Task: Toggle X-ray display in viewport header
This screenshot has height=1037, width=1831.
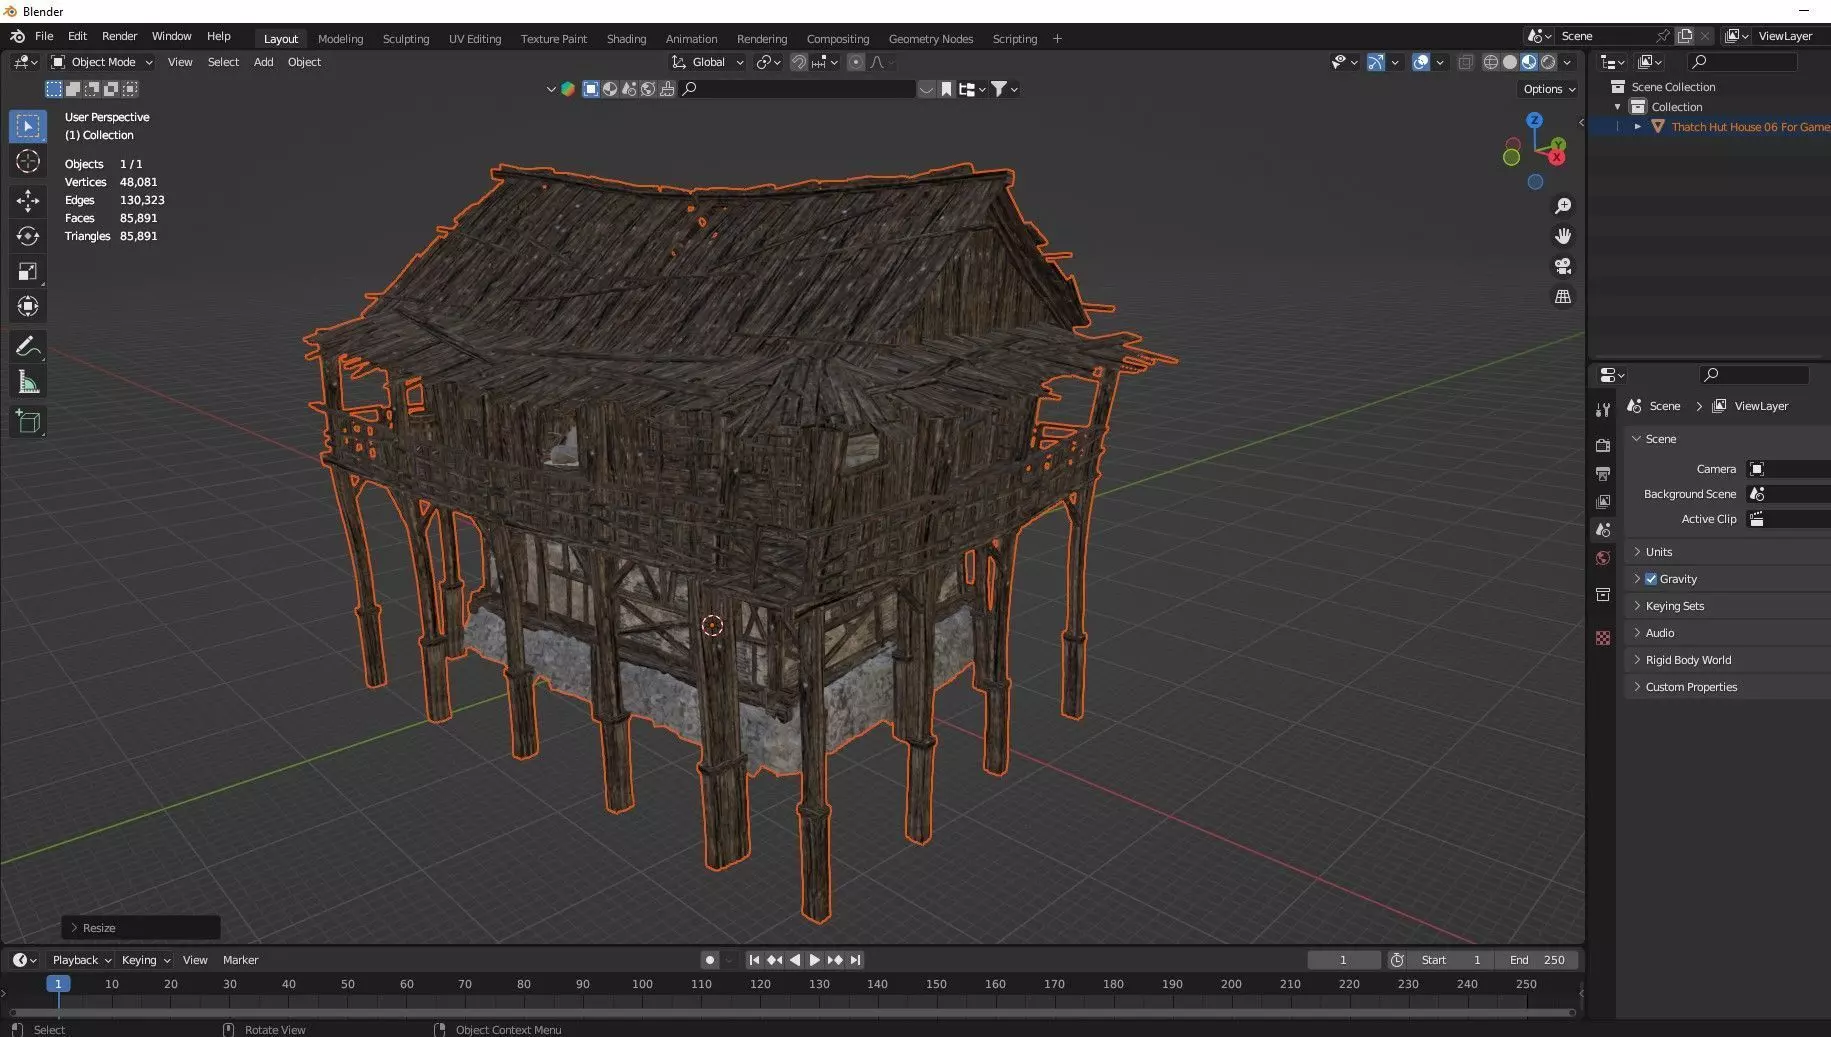Action: click(x=1465, y=62)
